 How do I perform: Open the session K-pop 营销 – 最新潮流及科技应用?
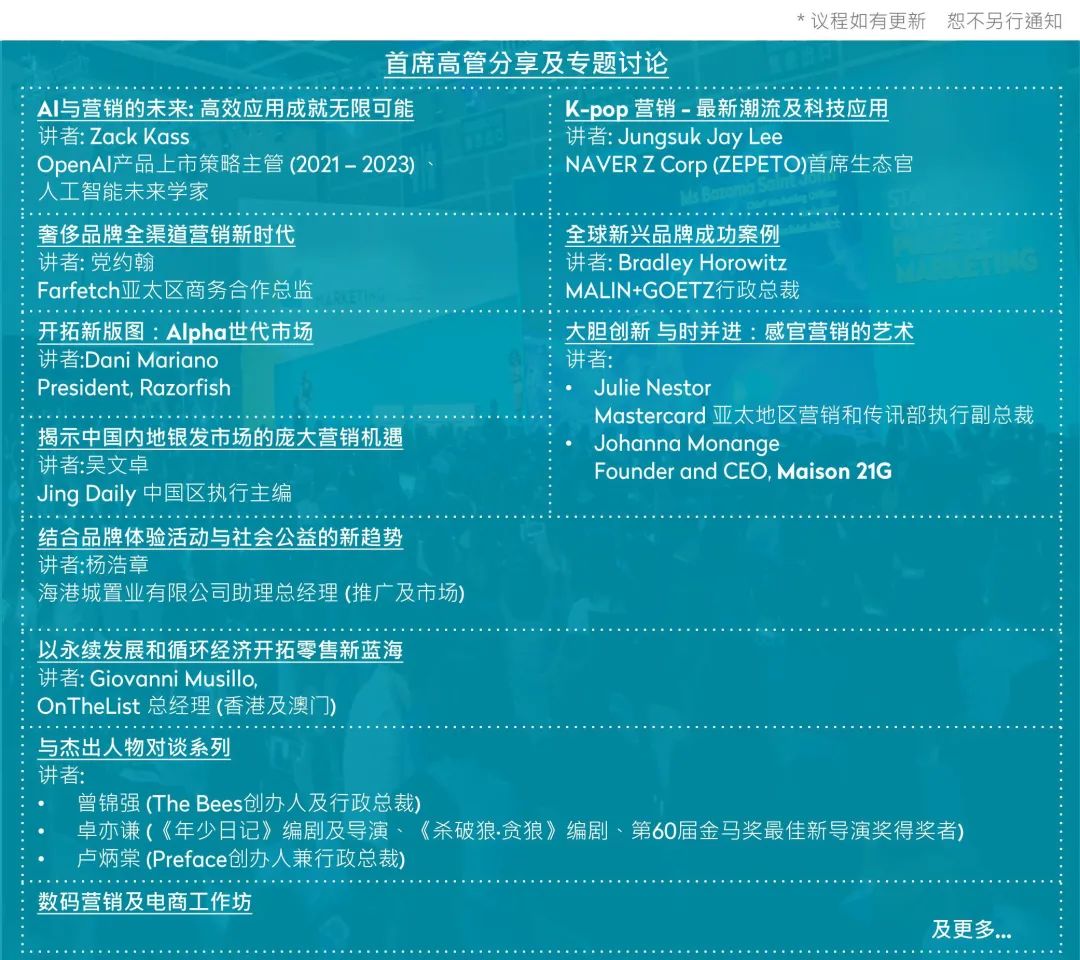(x=727, y=108)
